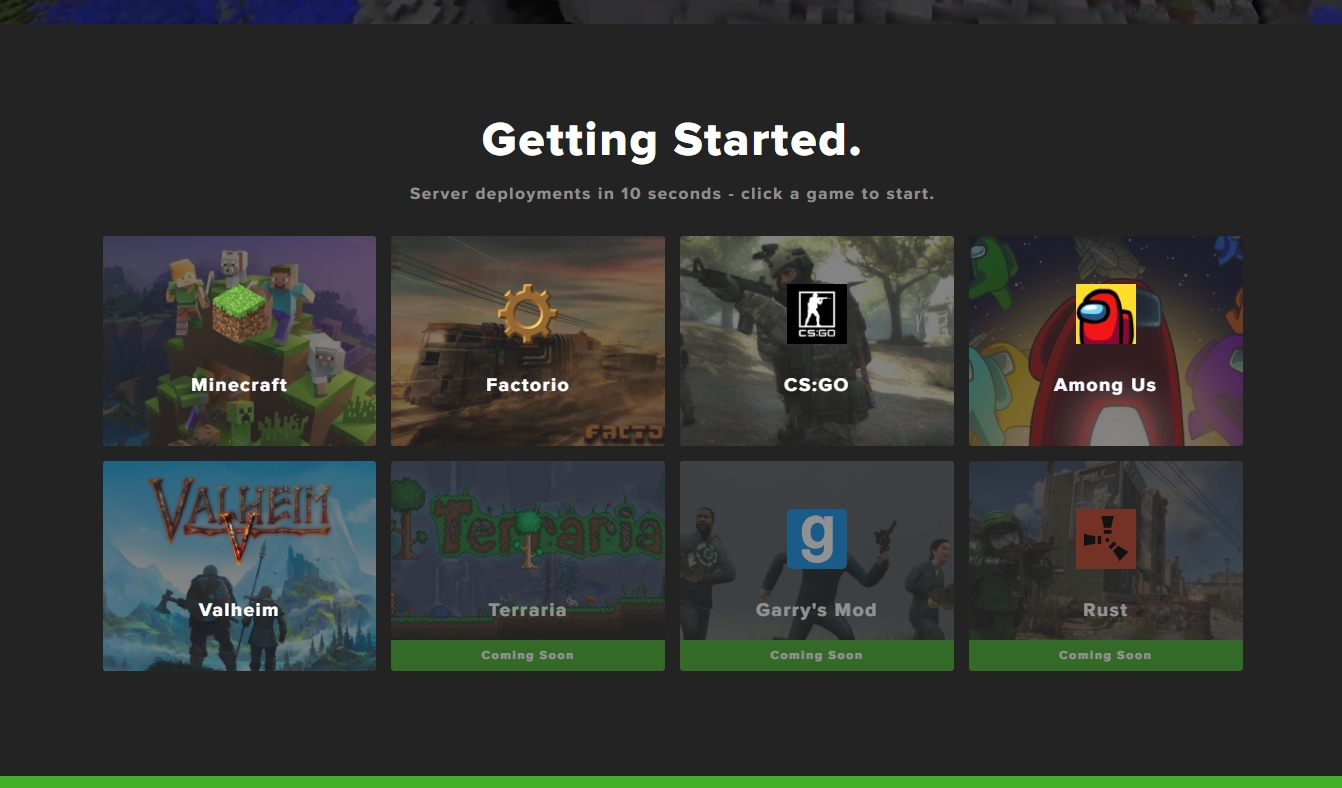Select the Minecraft game label

pyautogui.click(x=239, y=385)
